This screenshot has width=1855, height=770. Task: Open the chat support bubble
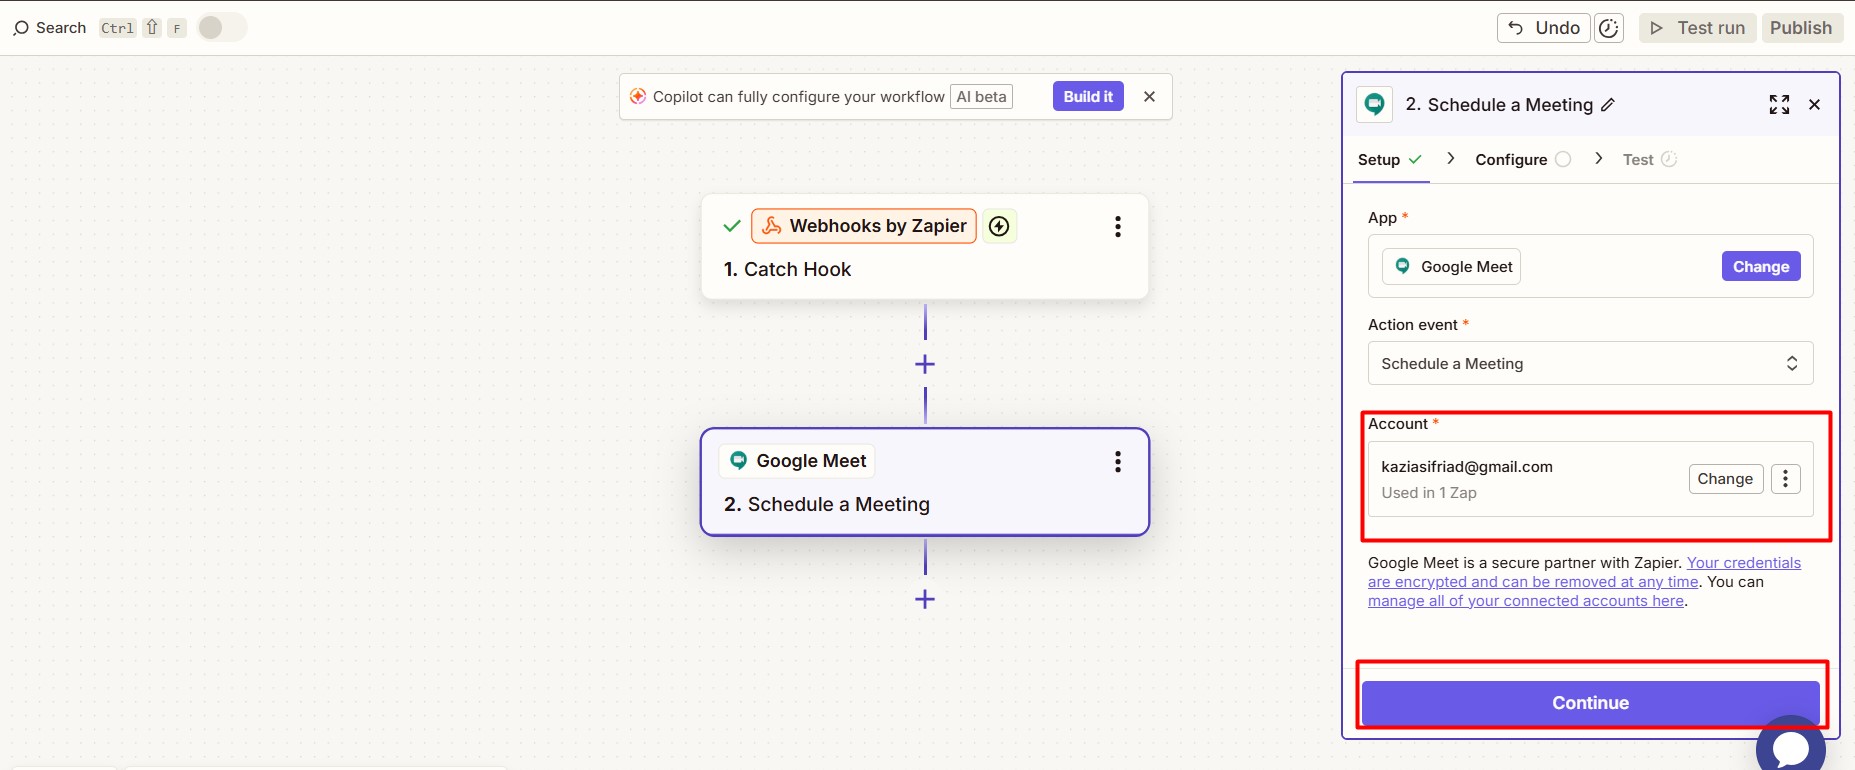click(1790, 746)
